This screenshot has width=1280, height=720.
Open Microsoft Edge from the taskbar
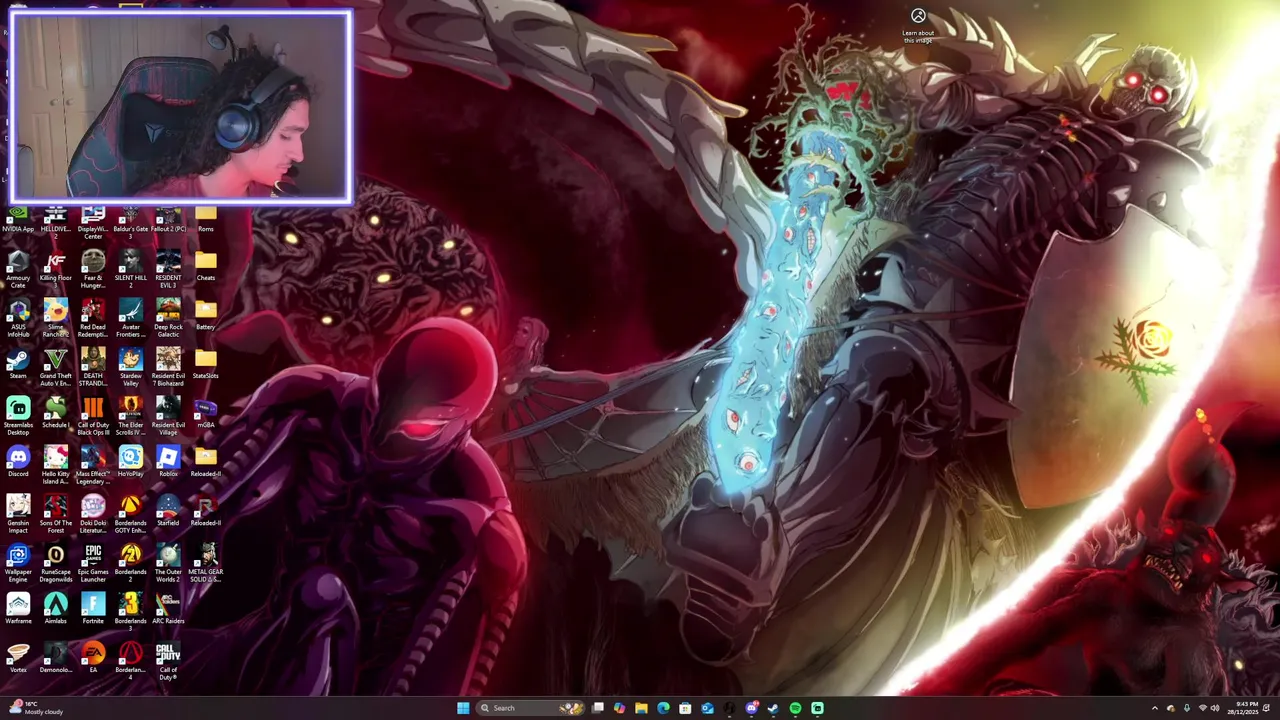pyautogui.click(x=663, y=708)
